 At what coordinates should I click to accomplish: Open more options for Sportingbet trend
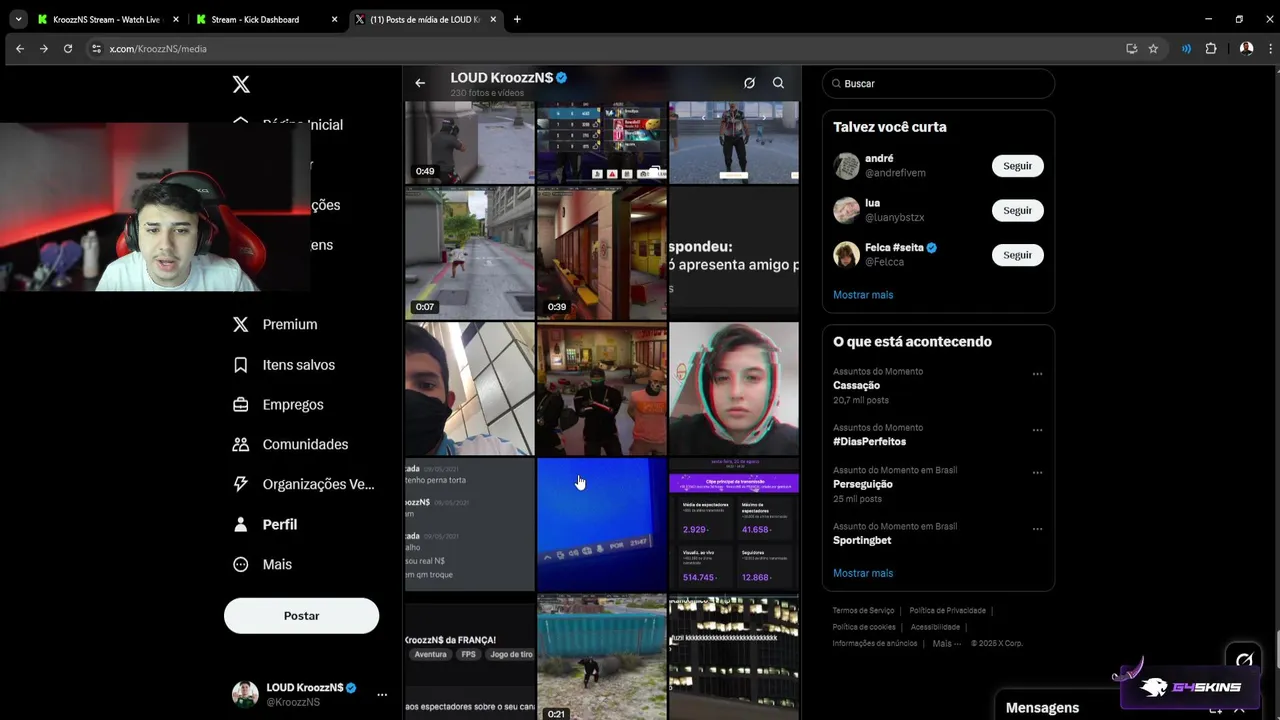click(x=1037, y=529)
